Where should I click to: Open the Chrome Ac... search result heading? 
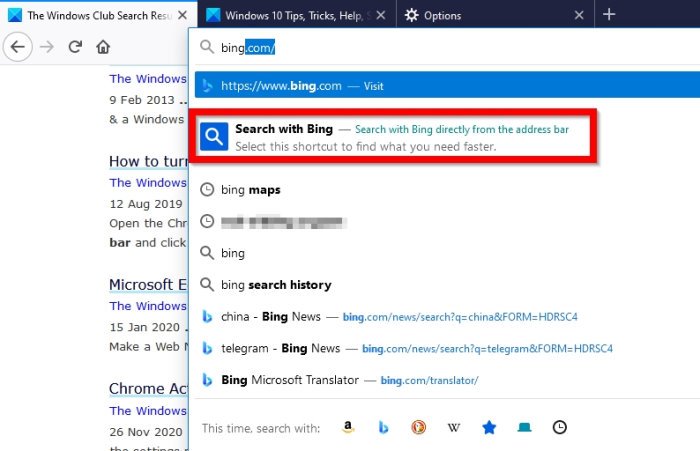coord(148,388)
